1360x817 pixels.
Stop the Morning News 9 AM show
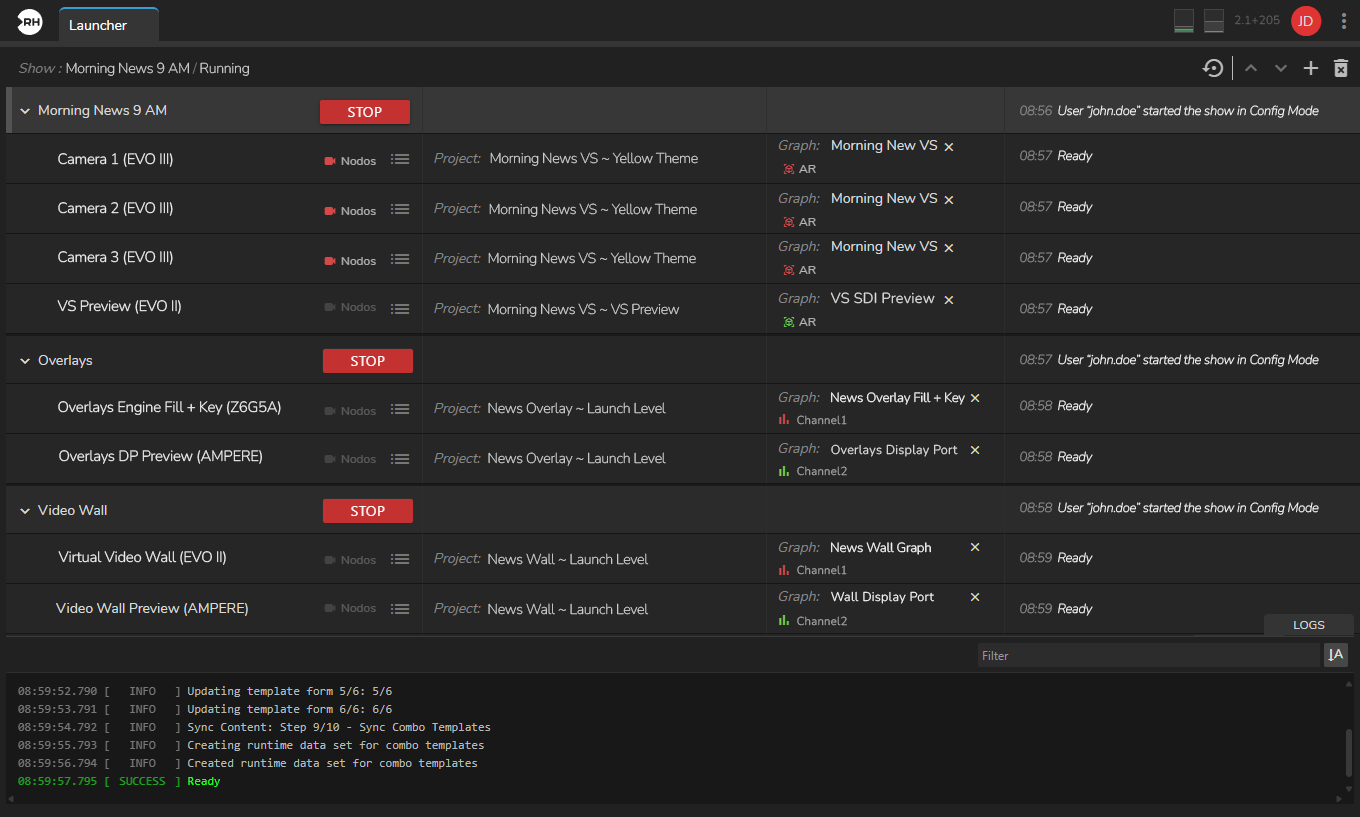364,112
